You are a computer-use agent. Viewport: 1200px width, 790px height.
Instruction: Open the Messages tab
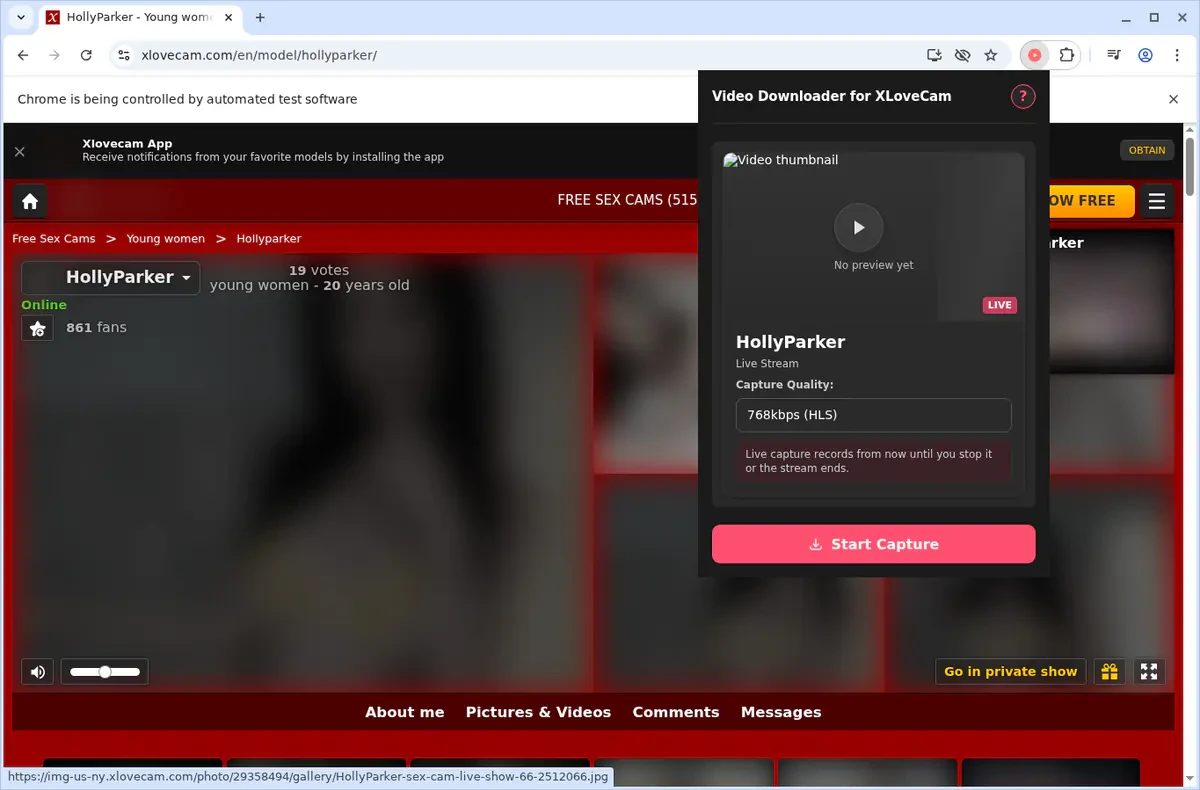pyautogui.click(x=781, y=712)
